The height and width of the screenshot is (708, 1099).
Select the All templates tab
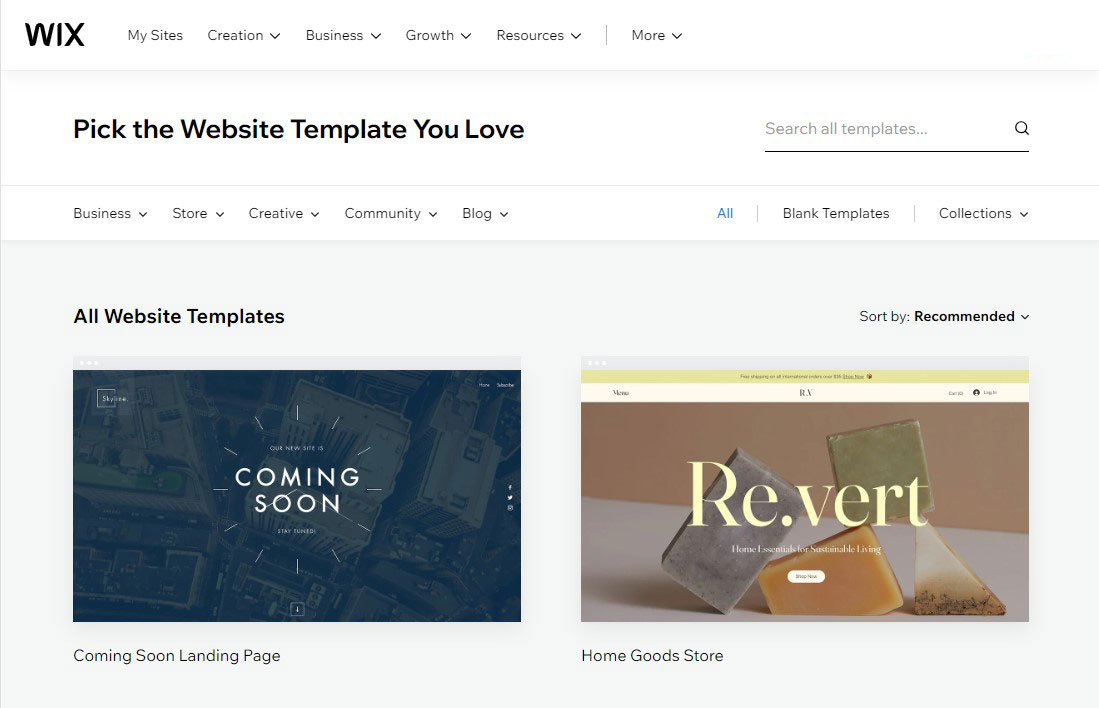pyautogui.click(x=725, y=214)
